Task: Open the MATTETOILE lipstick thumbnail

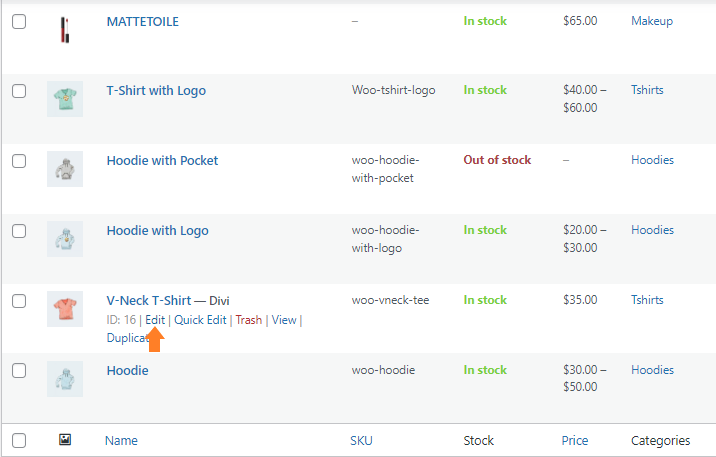Action: pyautogui.click(x=65, y=30)
